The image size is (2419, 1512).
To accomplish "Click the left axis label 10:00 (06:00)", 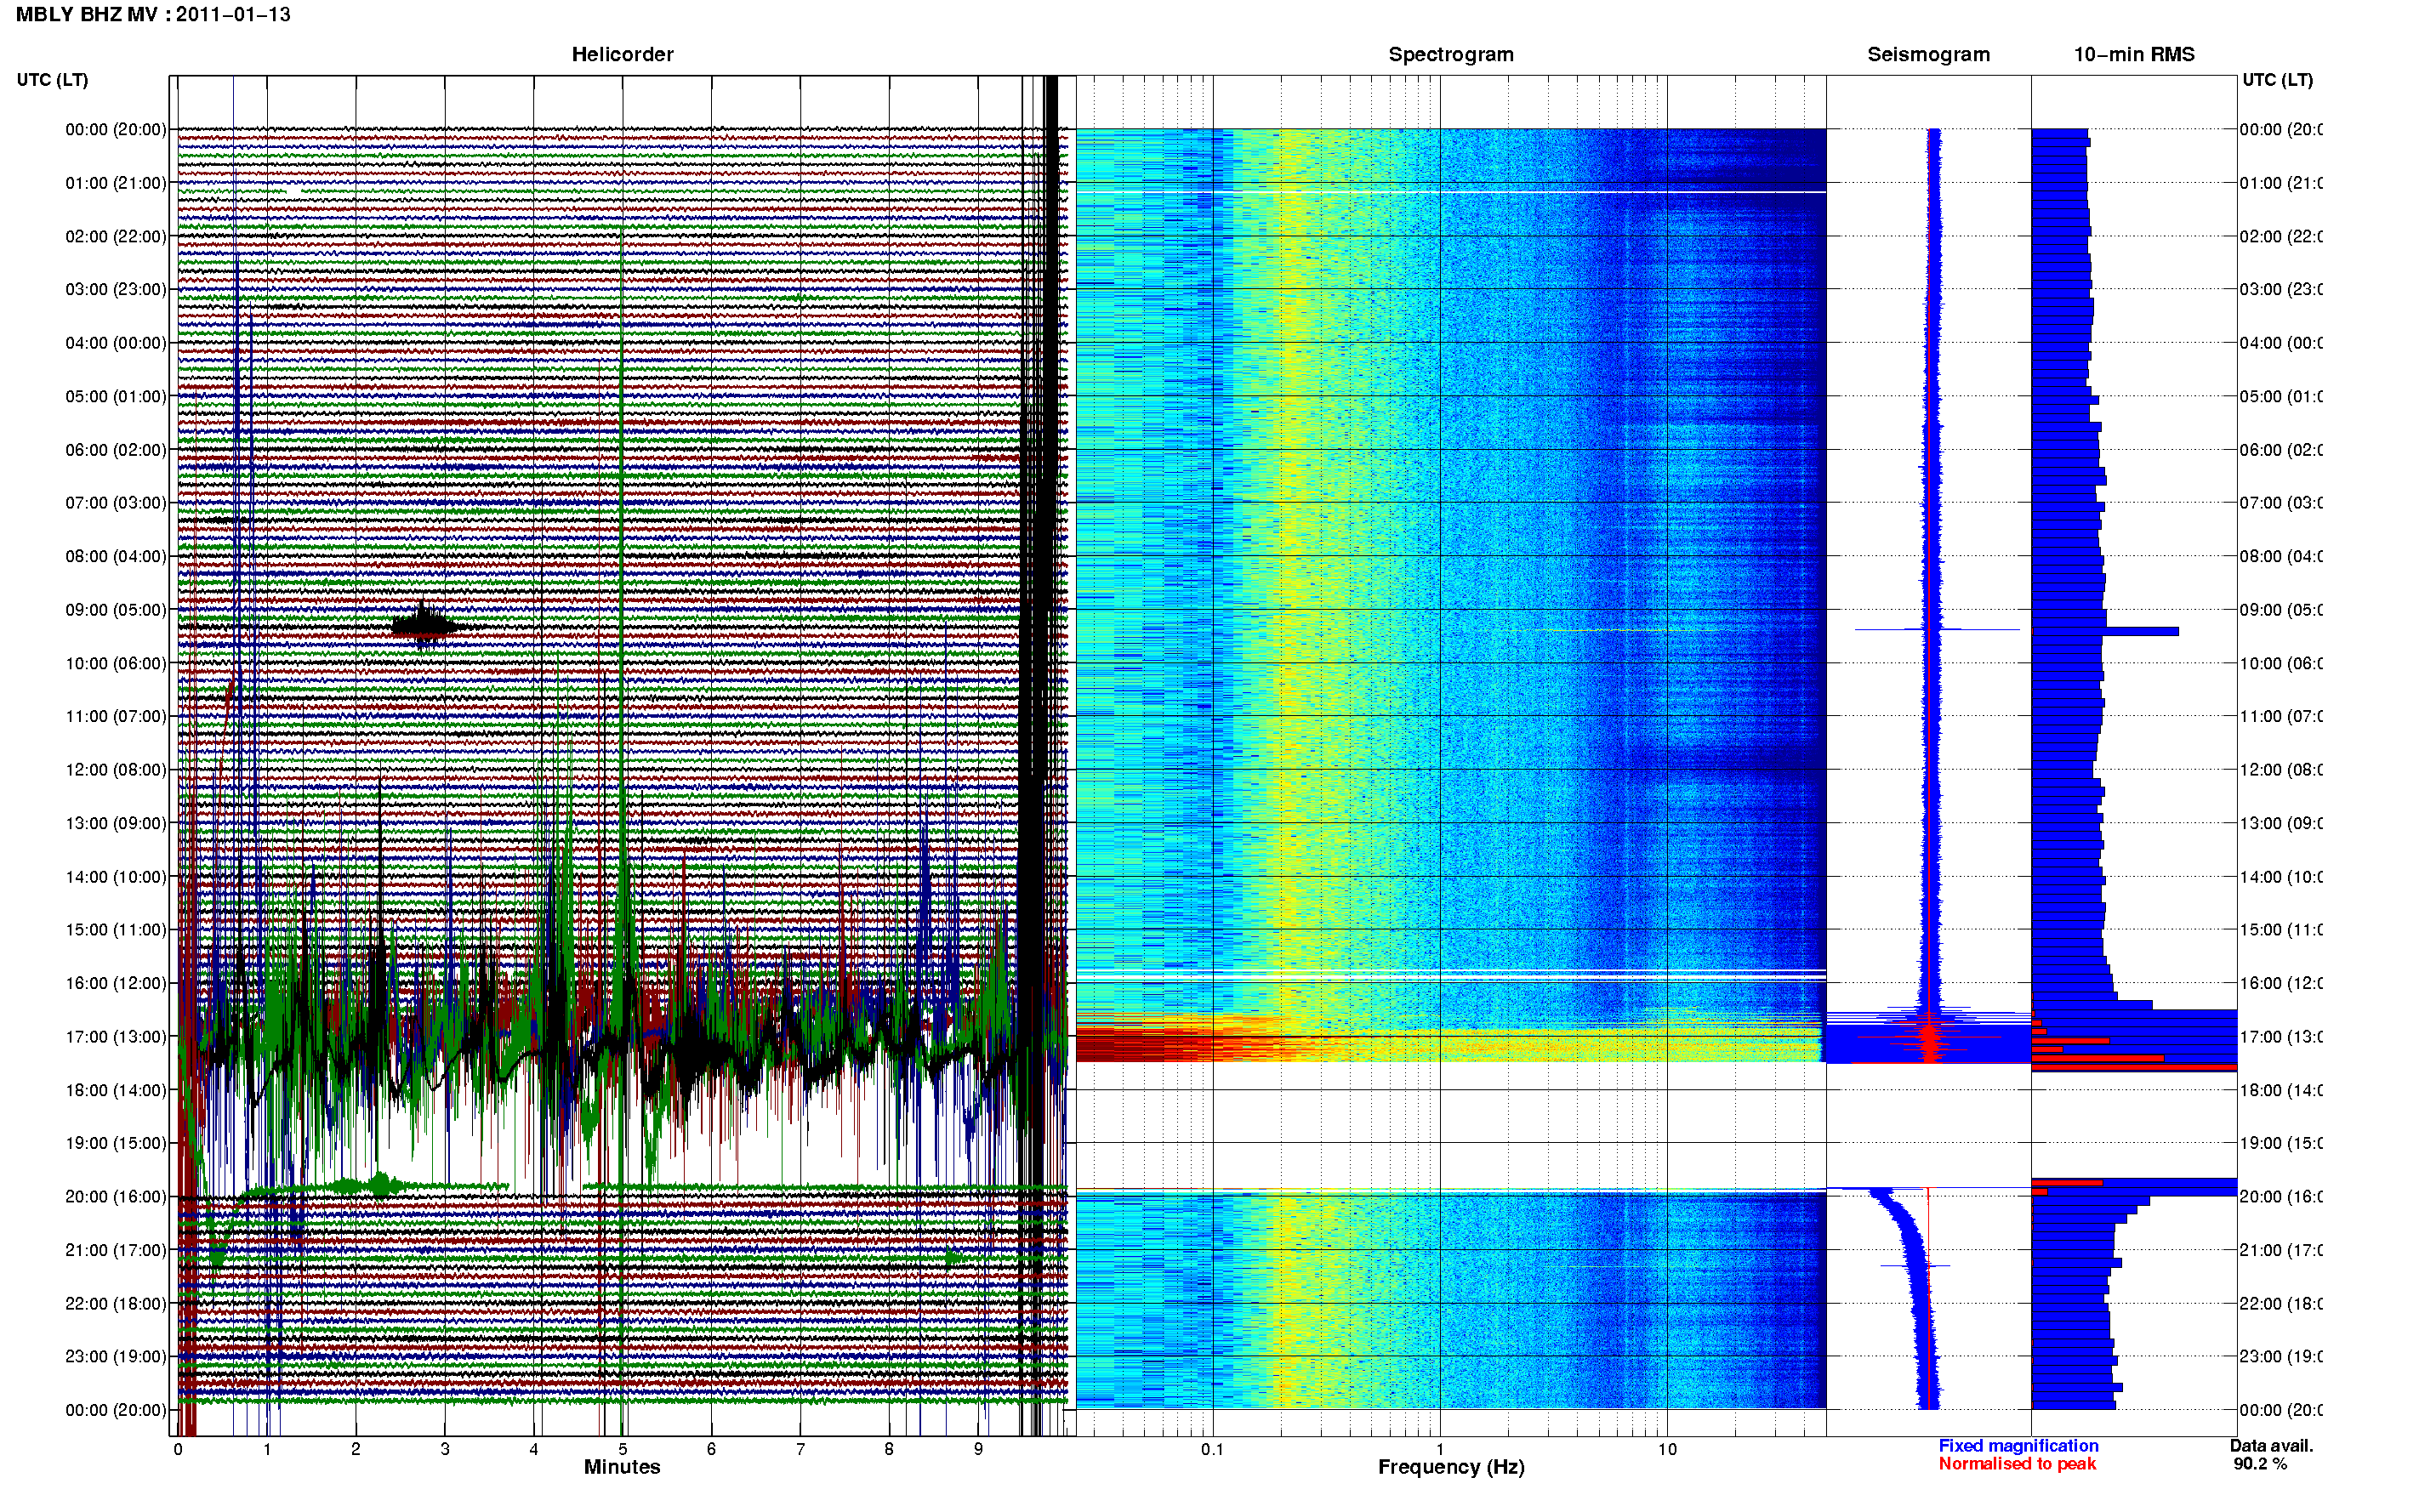I will (x=116, y=663).
